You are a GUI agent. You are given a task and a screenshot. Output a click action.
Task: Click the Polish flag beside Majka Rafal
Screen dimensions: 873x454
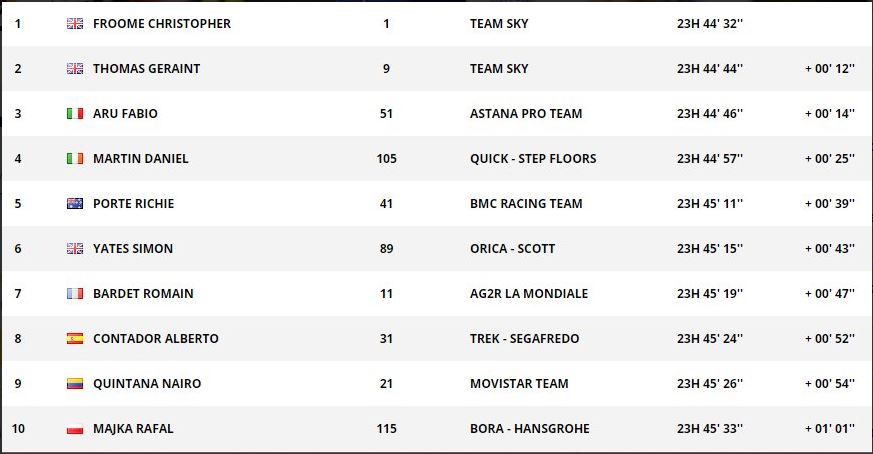(75, 429)
